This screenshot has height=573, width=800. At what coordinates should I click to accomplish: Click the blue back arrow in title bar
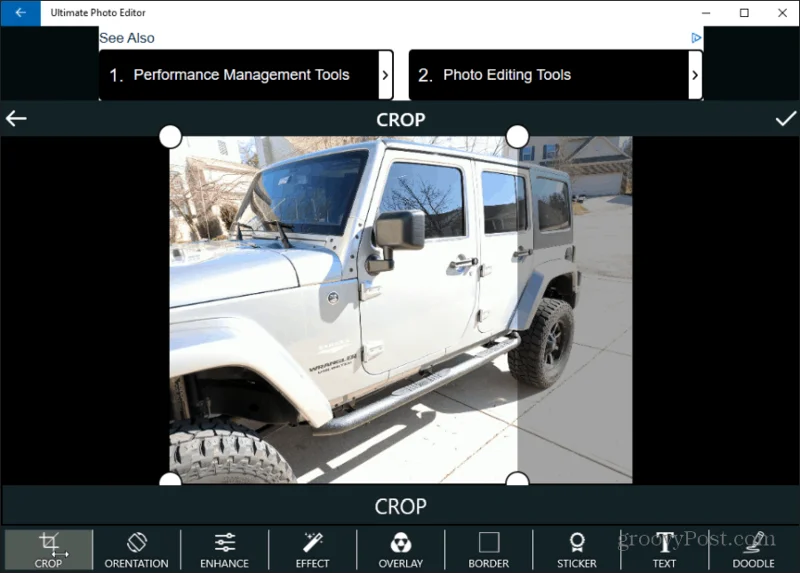20,13
